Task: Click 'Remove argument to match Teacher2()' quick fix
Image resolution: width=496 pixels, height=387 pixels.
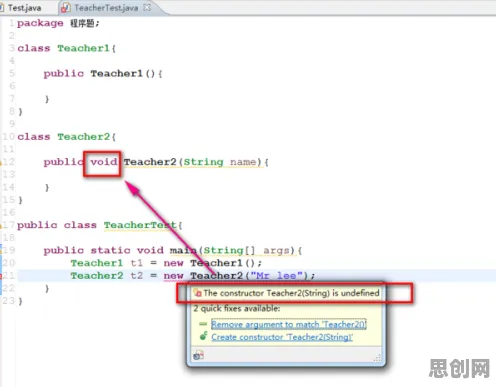Action: click(289, 324)
